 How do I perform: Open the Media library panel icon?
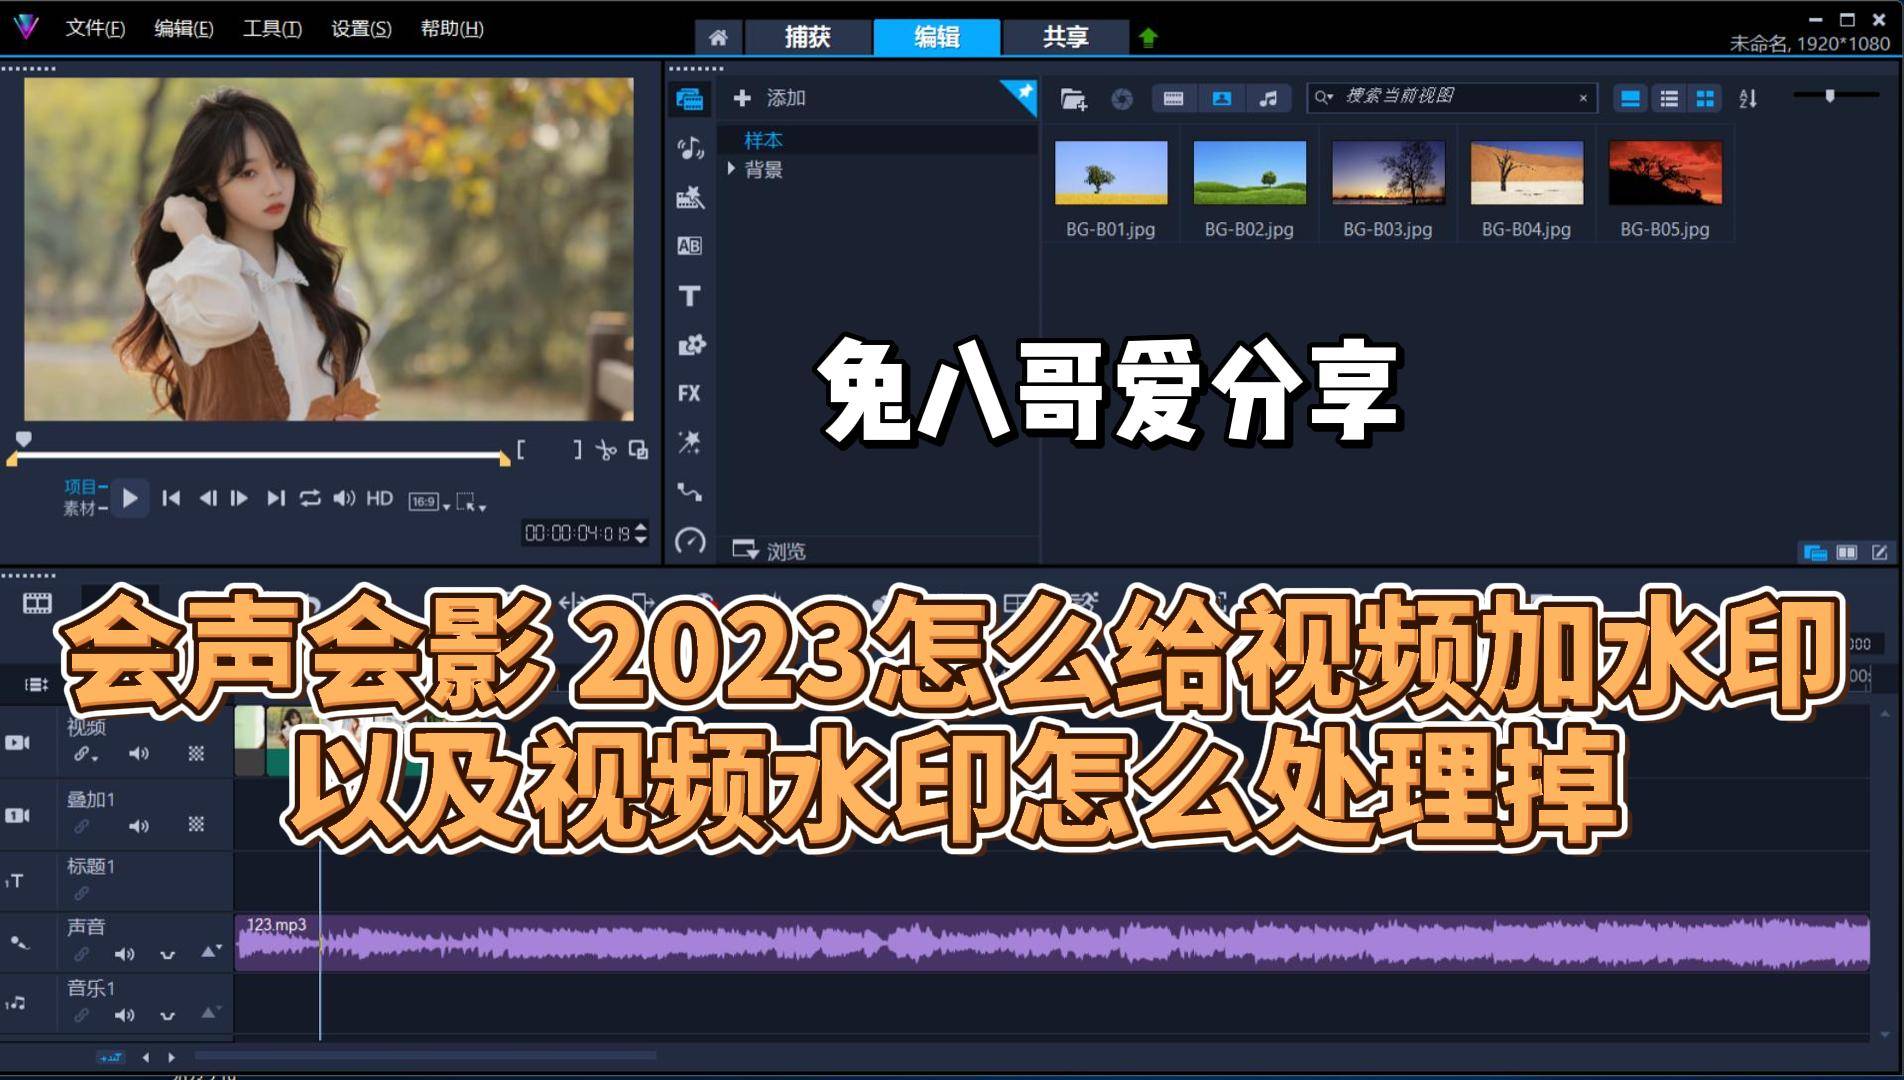[690, 99]
